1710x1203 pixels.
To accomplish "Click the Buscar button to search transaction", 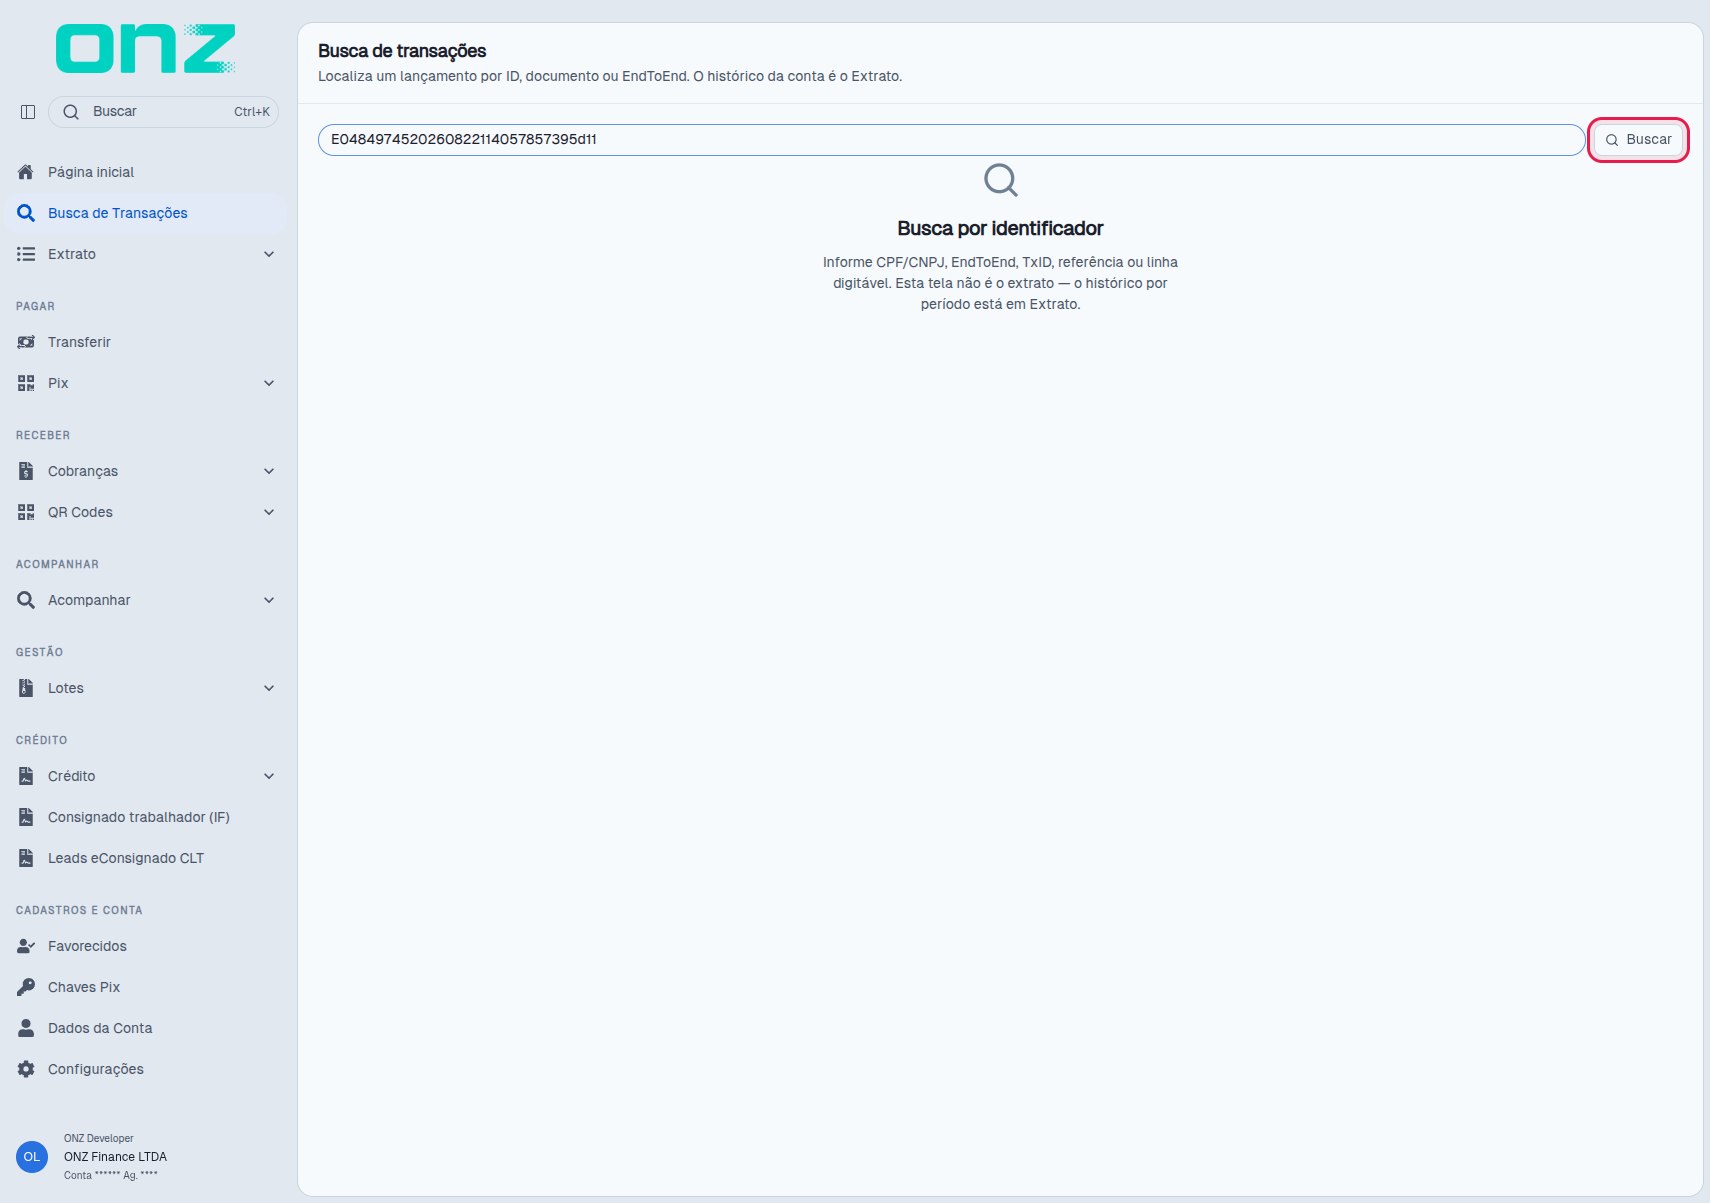I will [x=1638, y=140].
